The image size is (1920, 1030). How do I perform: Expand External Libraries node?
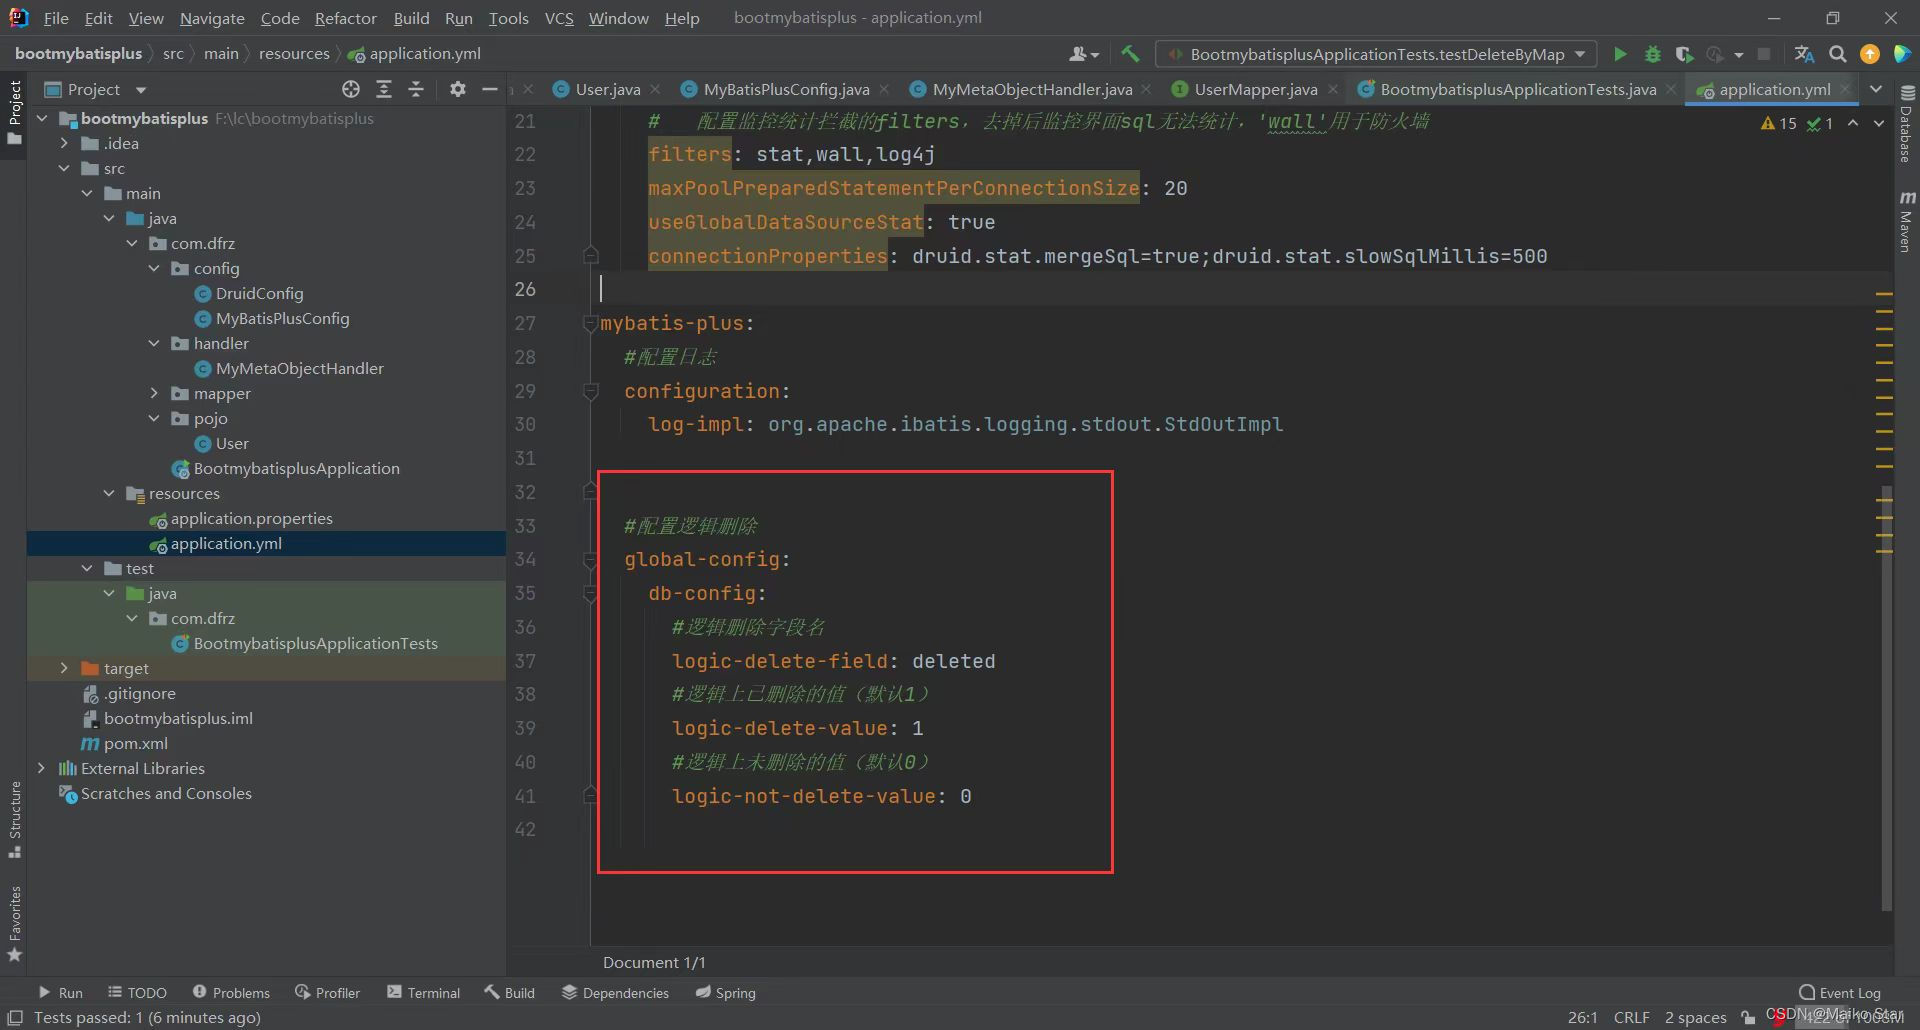point(41,768)
